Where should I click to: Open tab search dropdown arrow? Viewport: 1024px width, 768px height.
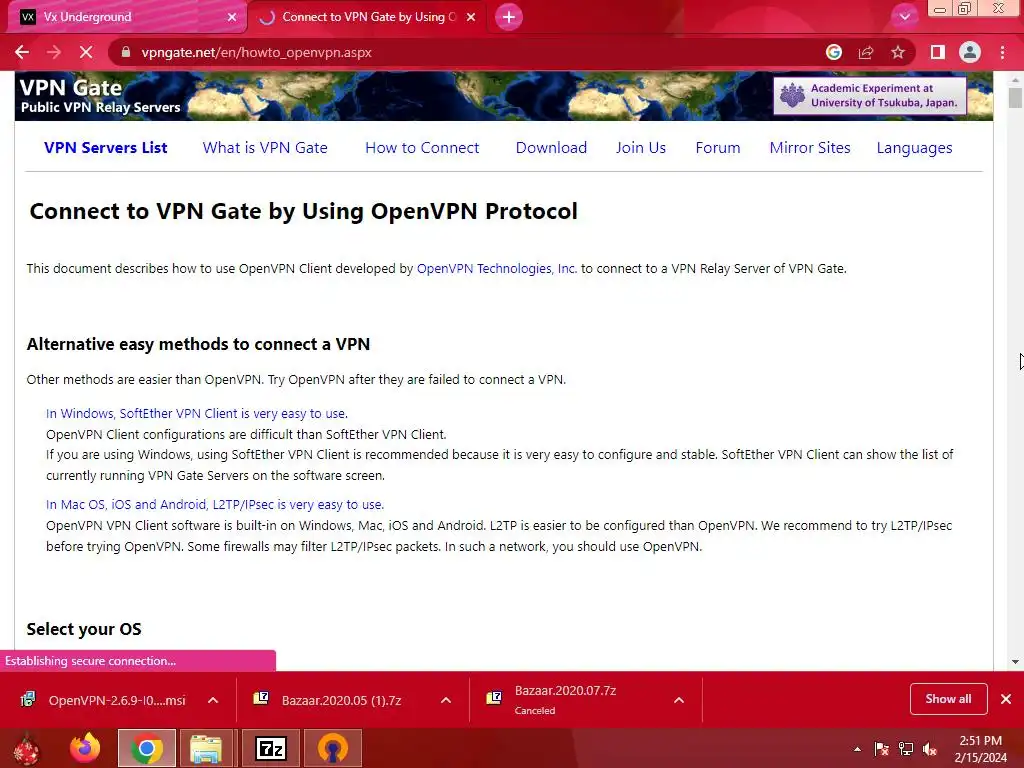click(904, 17)
